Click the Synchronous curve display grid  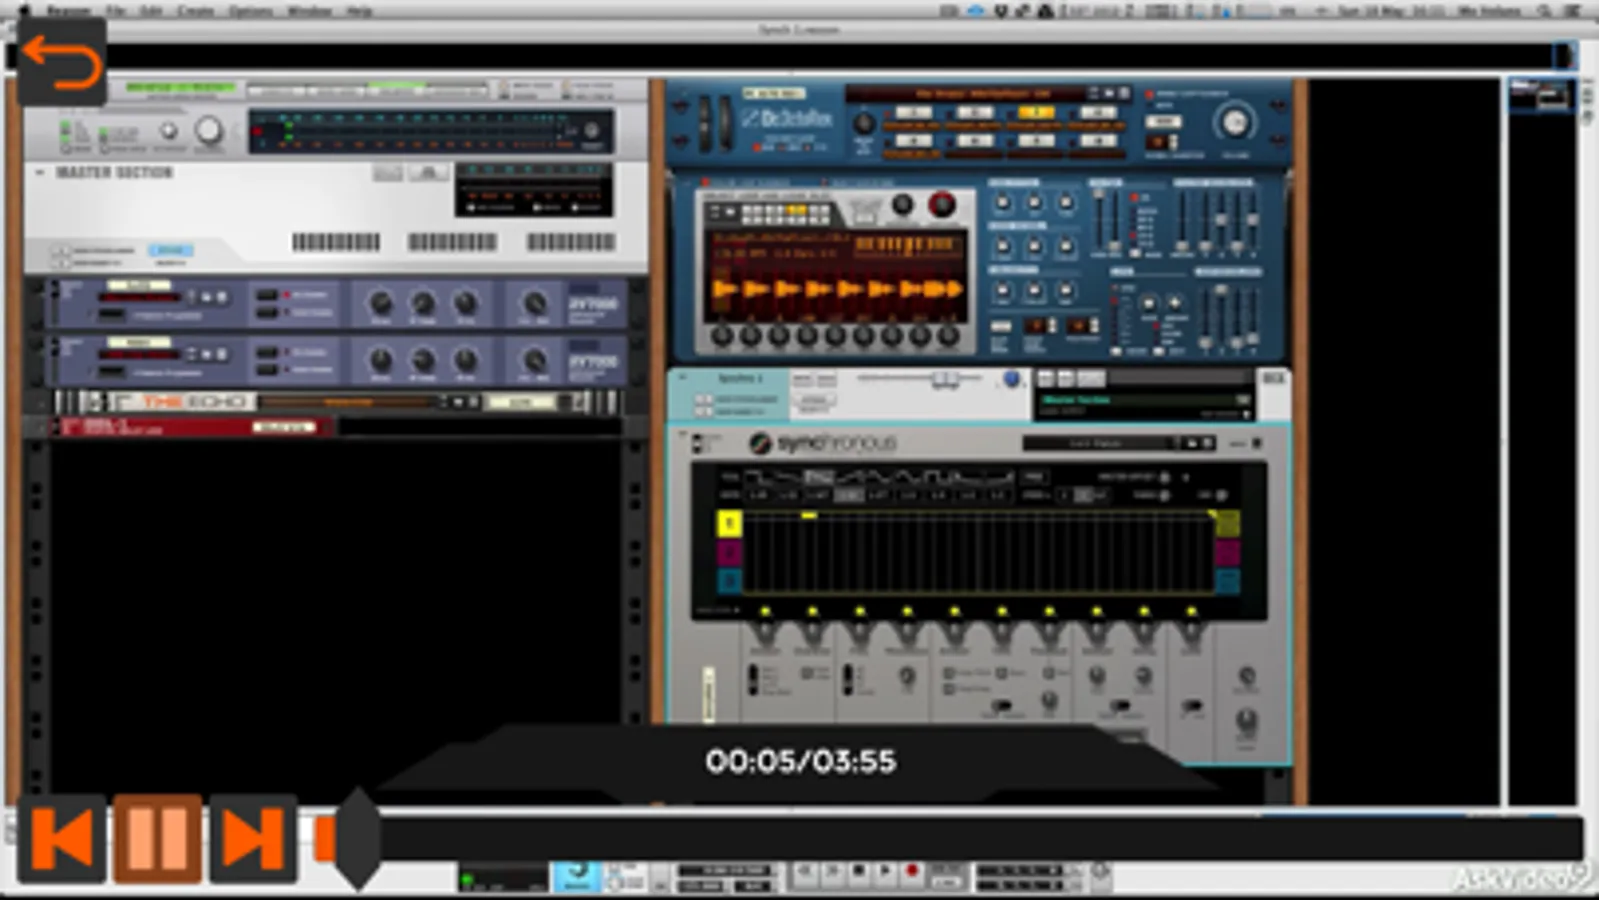(x=978, y=552)
